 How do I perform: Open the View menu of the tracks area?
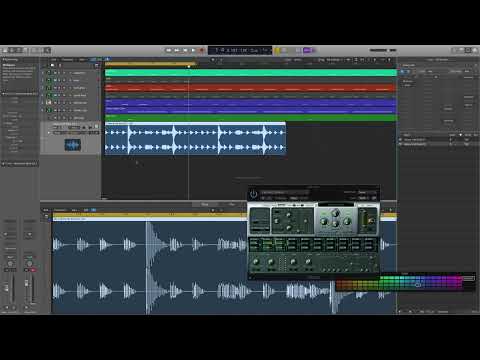point(82,60)
